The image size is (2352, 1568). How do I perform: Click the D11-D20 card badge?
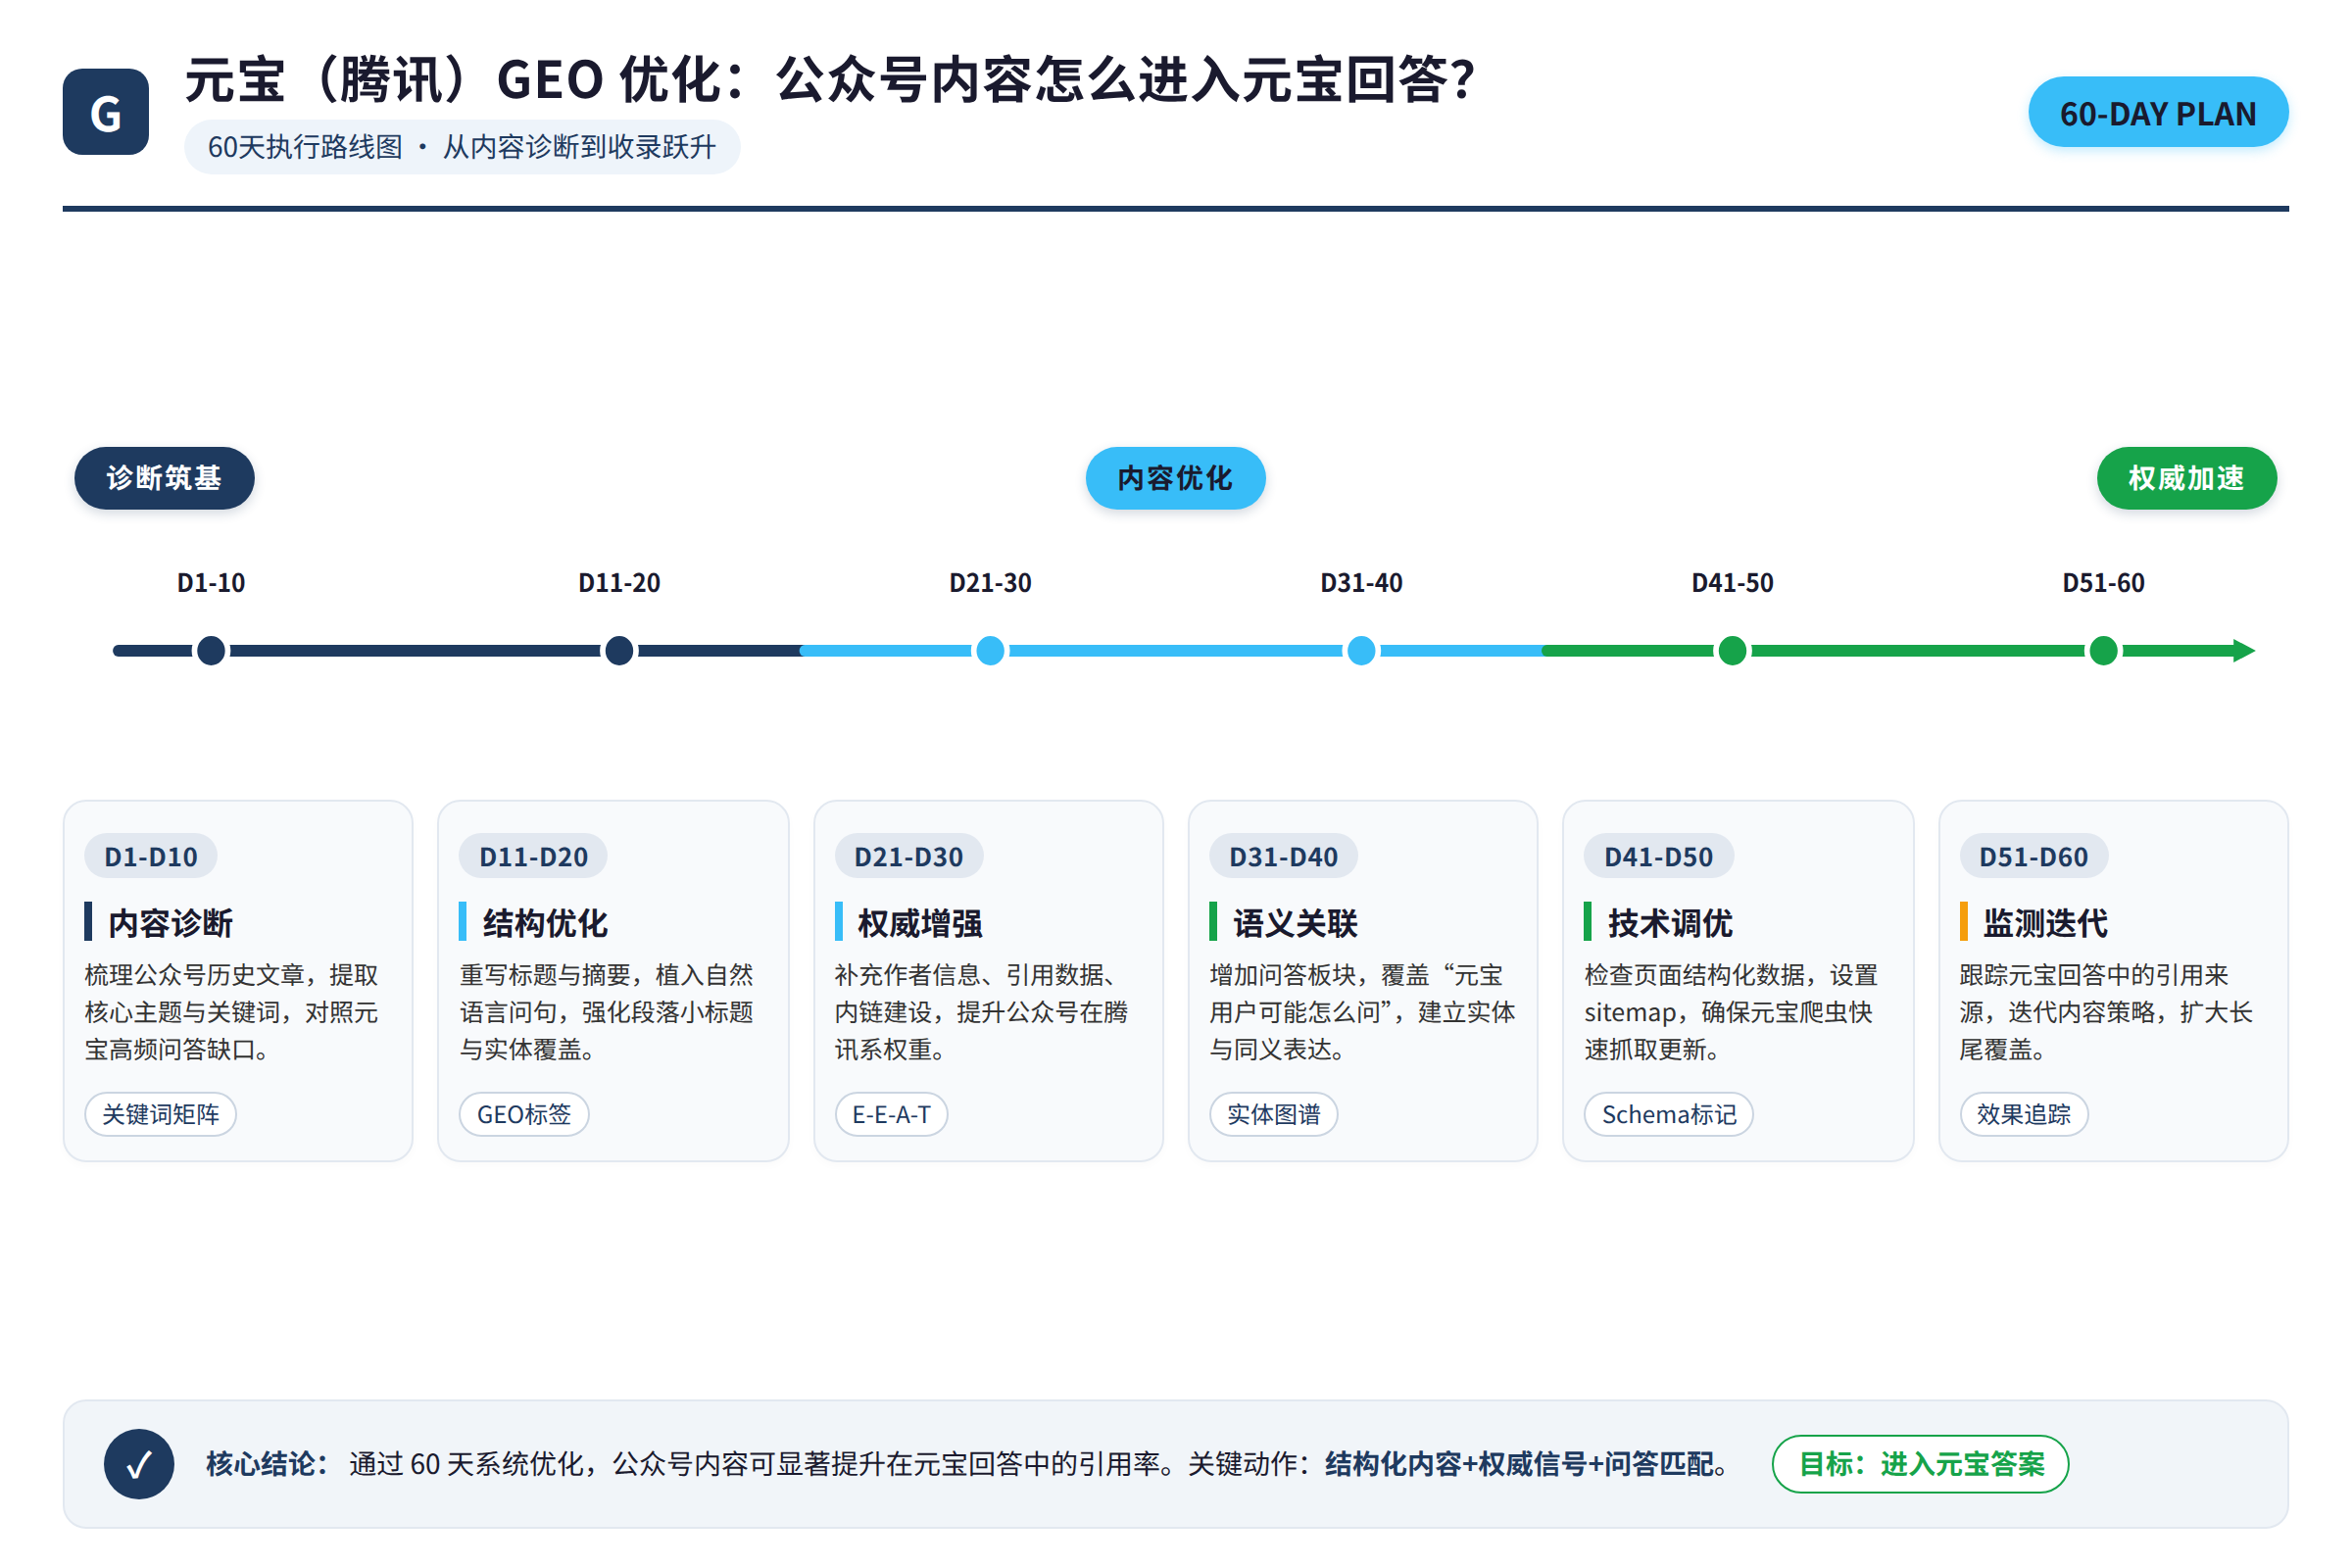pos(533,857)
